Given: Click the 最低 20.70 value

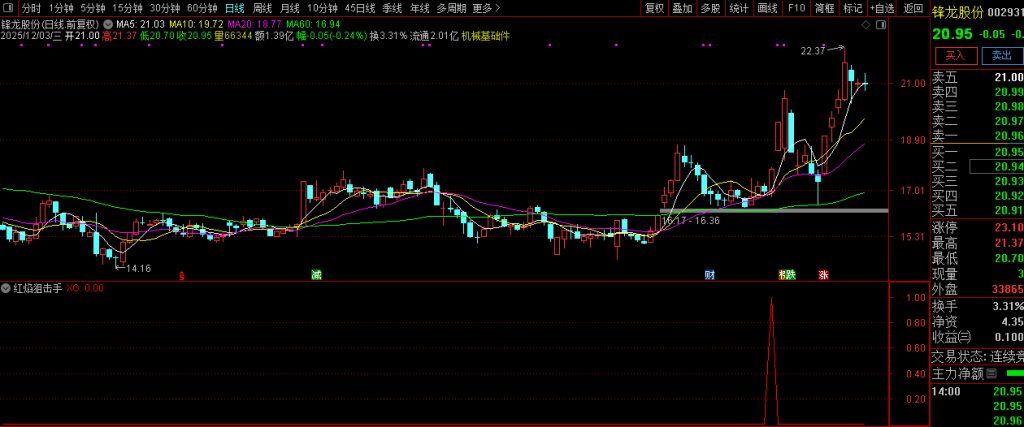Looking at the screenshot, I should pyautogui.click(x=1008, y=259).
